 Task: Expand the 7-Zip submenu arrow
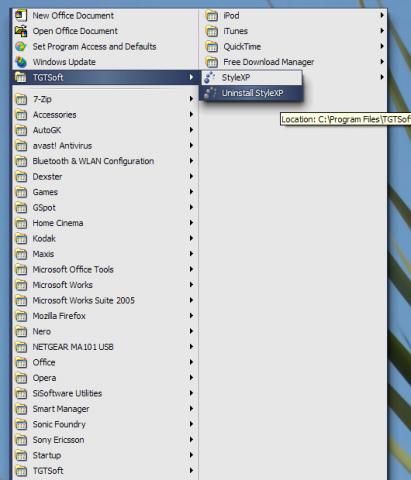pyautogui.click(x=191, y=99)
